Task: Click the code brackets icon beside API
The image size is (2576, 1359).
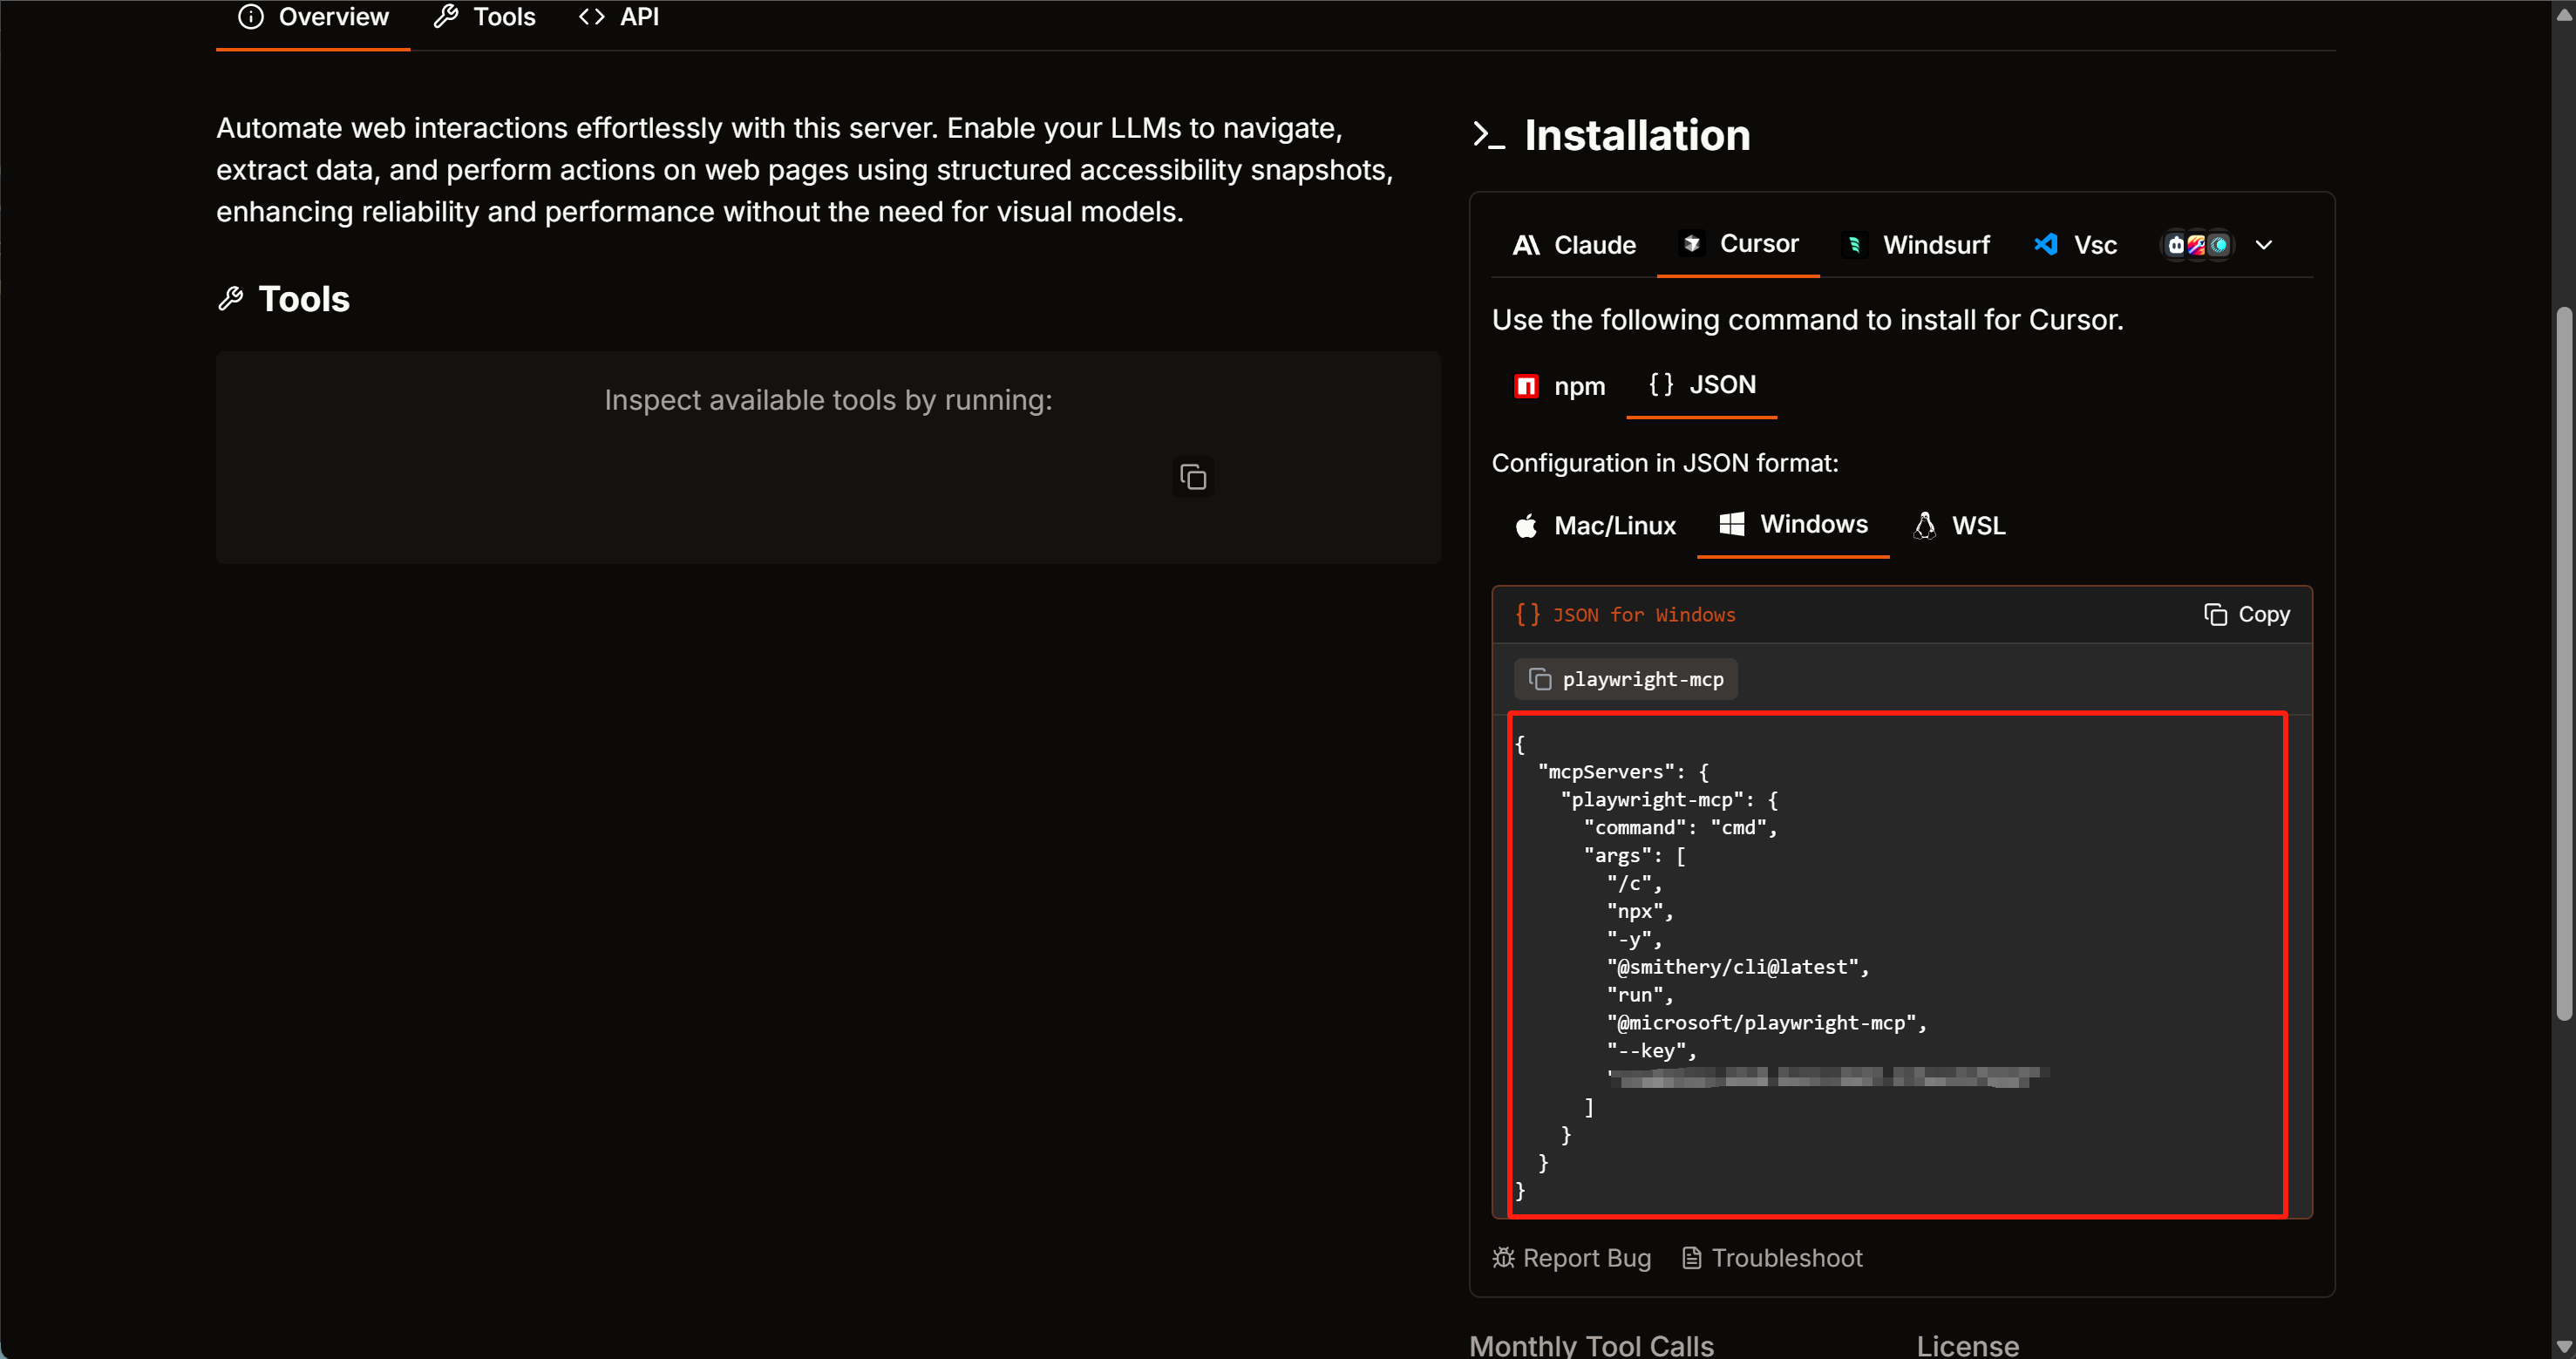Action: pyautogui.click(x=592, y=17)
